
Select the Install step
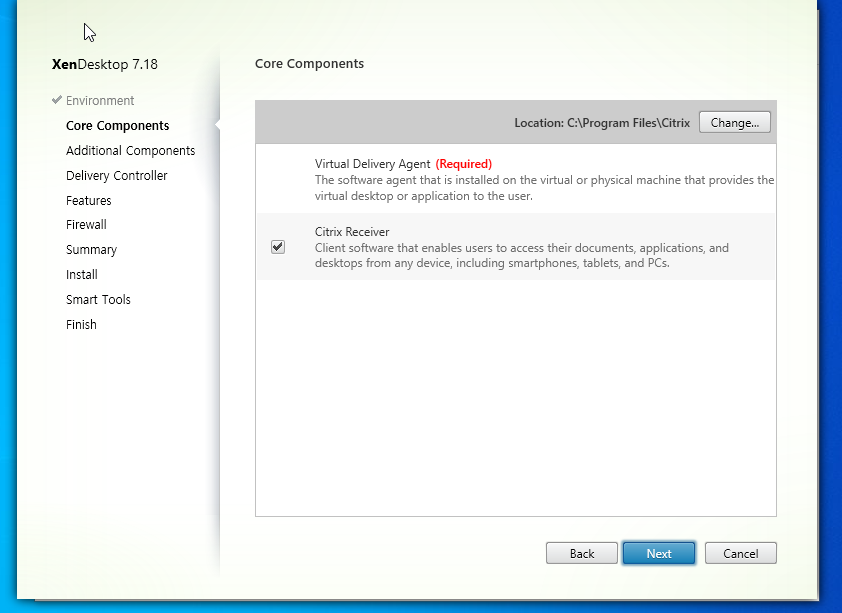82,275
